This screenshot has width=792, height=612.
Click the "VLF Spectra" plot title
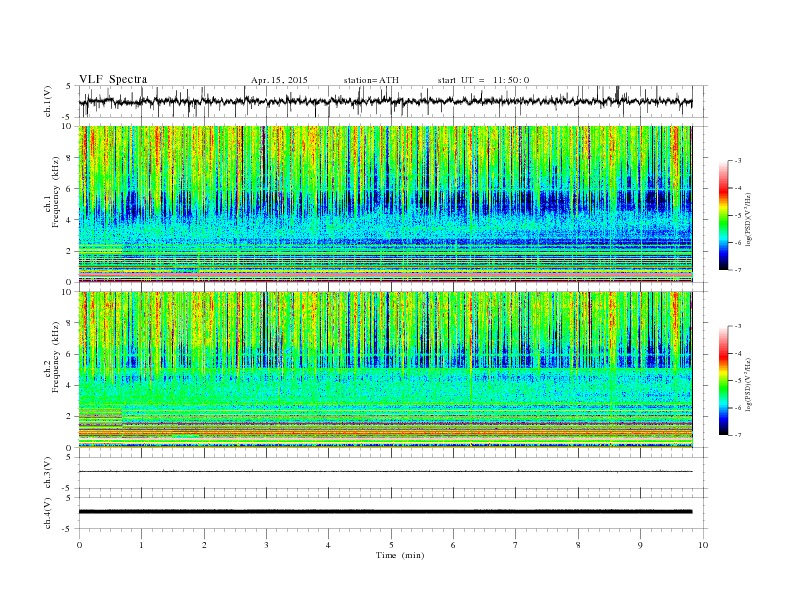[113, 79]
